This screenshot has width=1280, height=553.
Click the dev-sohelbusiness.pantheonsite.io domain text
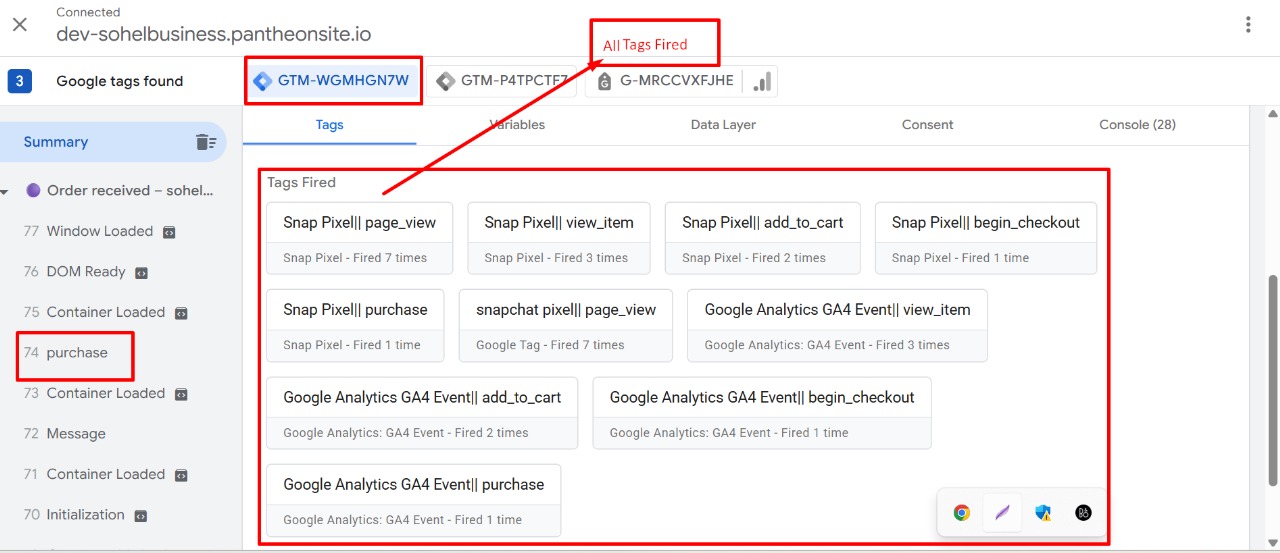point(213,35)
